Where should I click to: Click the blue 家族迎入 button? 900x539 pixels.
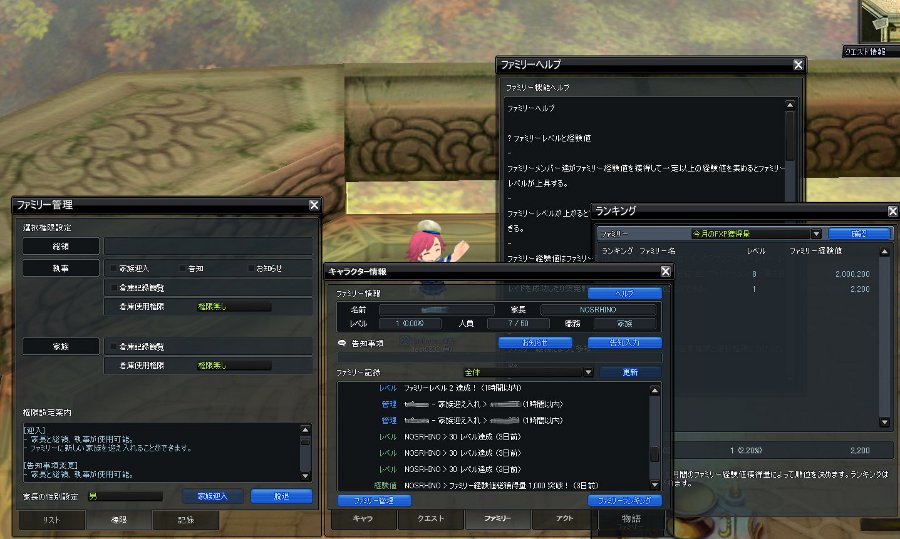point(212,496)
